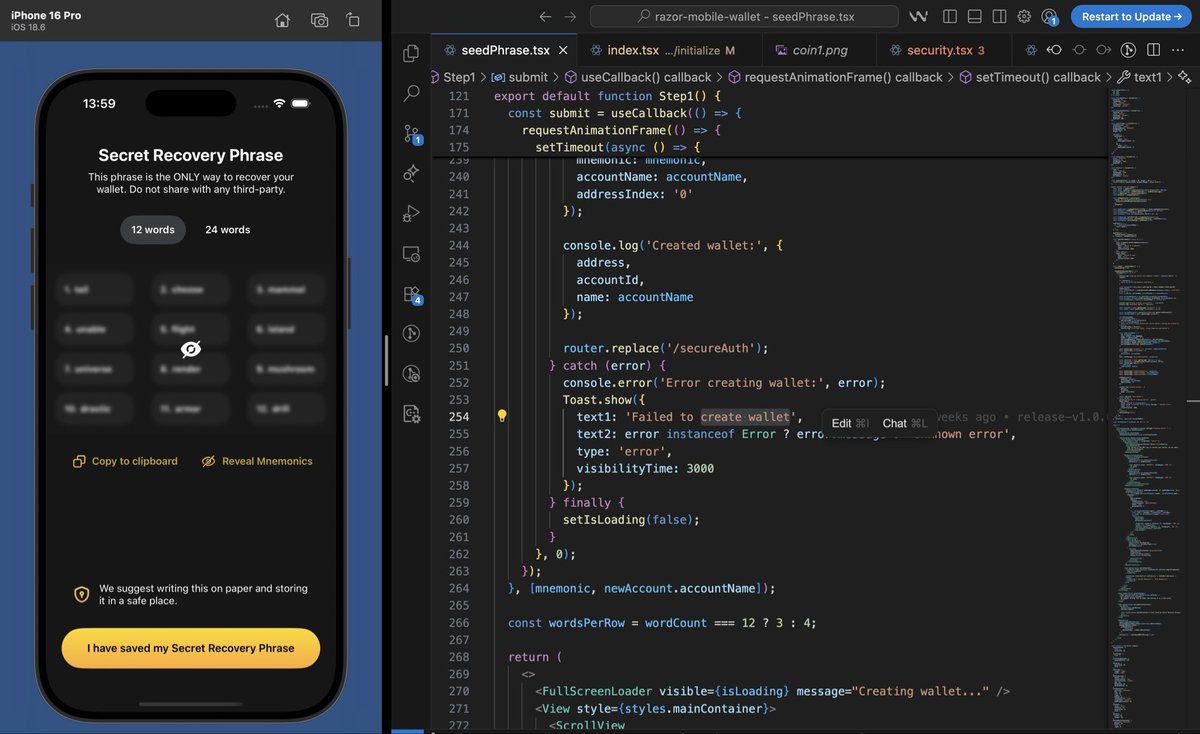1200x734 pixels.
Task: Toggle the secondary sidebar layout button
Action: click(x=999, y=17)
